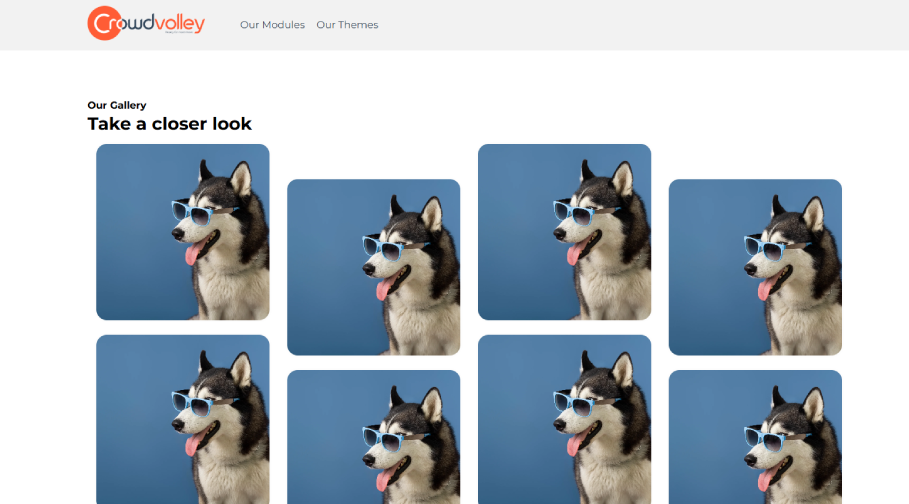Open the lower husky photo in second column
Screen dimensions: 909x504
(373, 437)
